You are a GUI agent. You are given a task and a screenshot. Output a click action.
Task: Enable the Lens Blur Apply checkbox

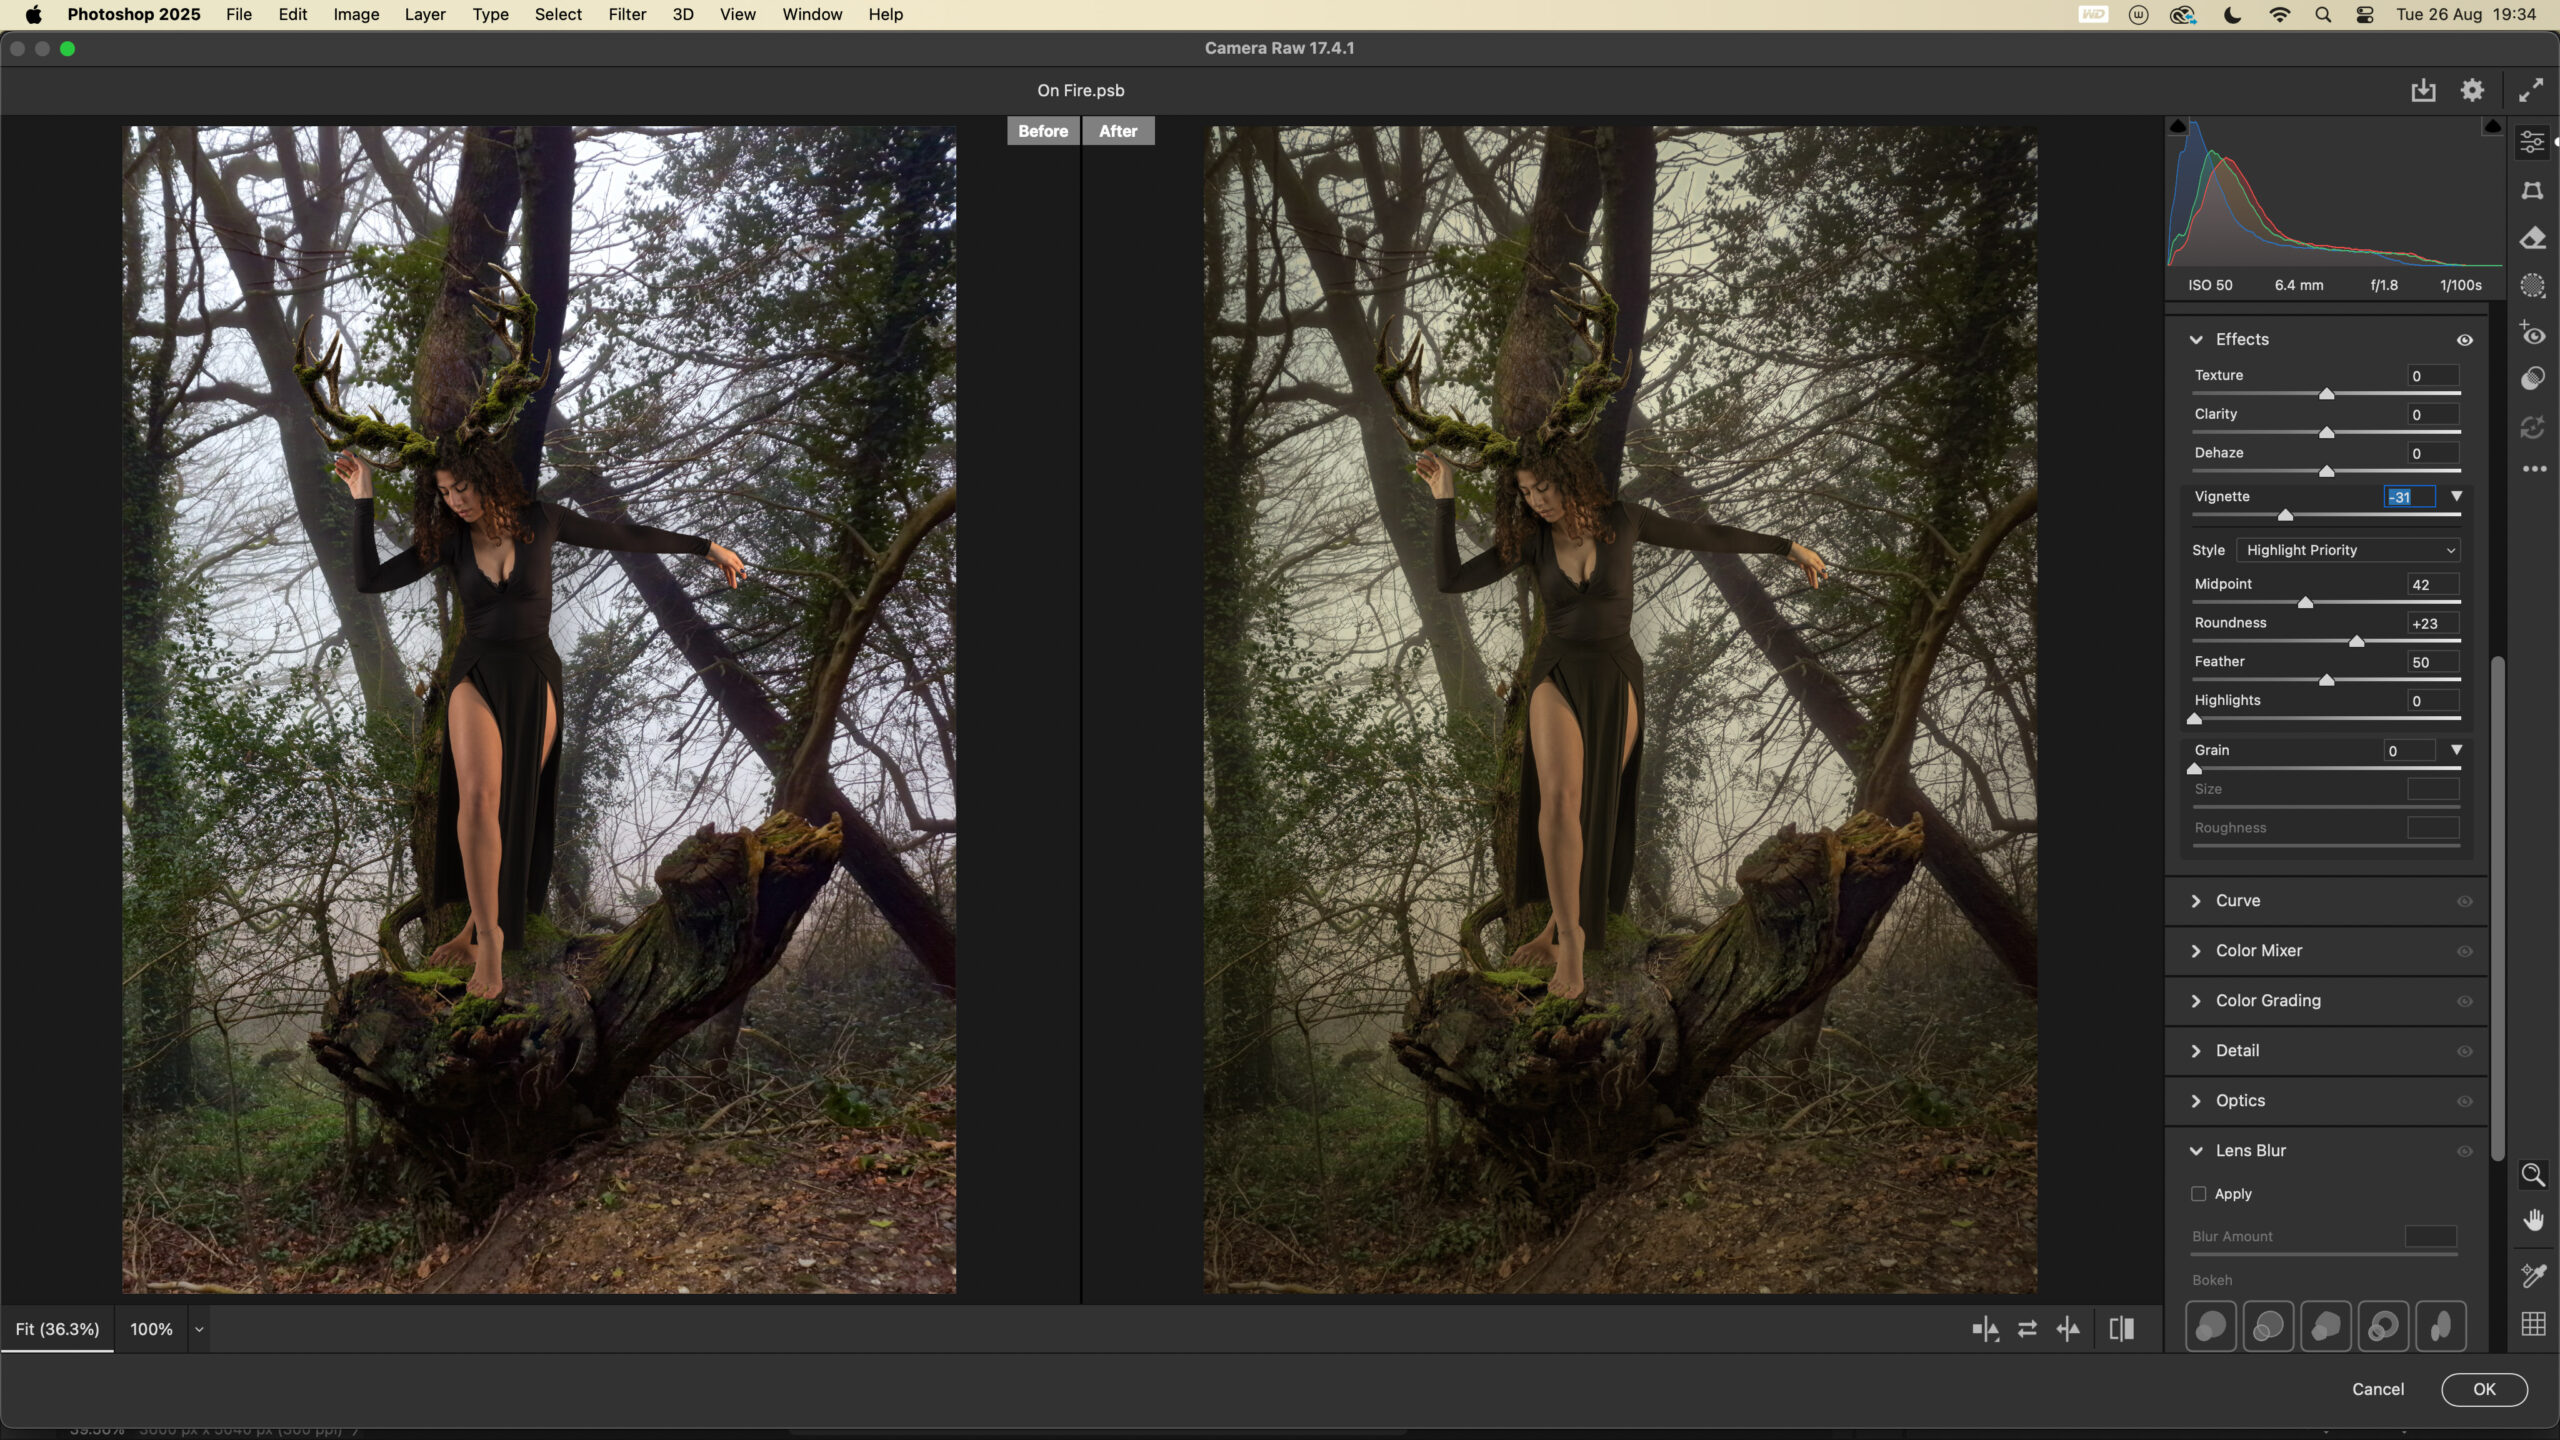[2198, 1194]
